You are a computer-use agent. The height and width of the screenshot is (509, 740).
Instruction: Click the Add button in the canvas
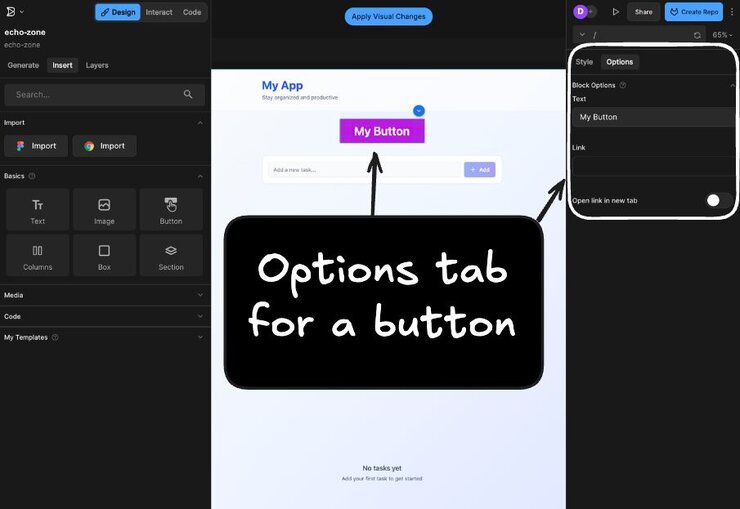[479, 170]
